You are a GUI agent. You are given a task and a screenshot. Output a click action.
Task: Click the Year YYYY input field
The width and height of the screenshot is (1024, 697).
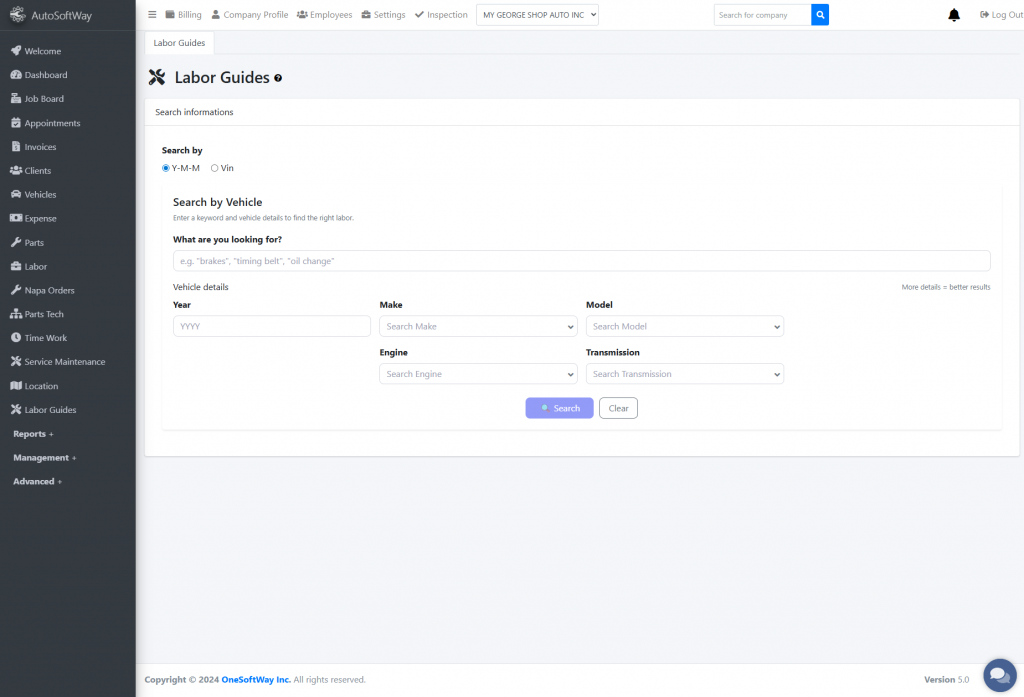pyautogui.click(x=272, y=326)
